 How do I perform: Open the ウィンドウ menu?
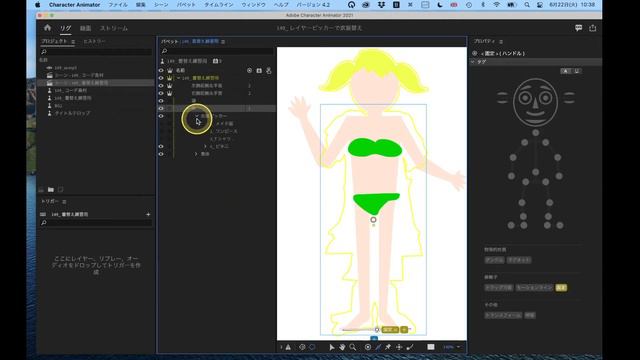[x=253, y=5]
